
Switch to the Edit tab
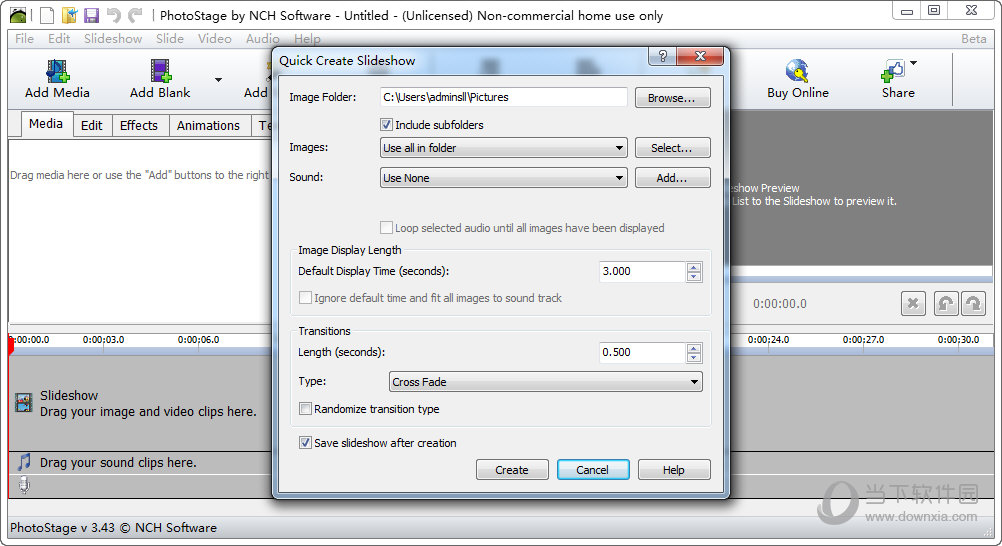[91, 125]
